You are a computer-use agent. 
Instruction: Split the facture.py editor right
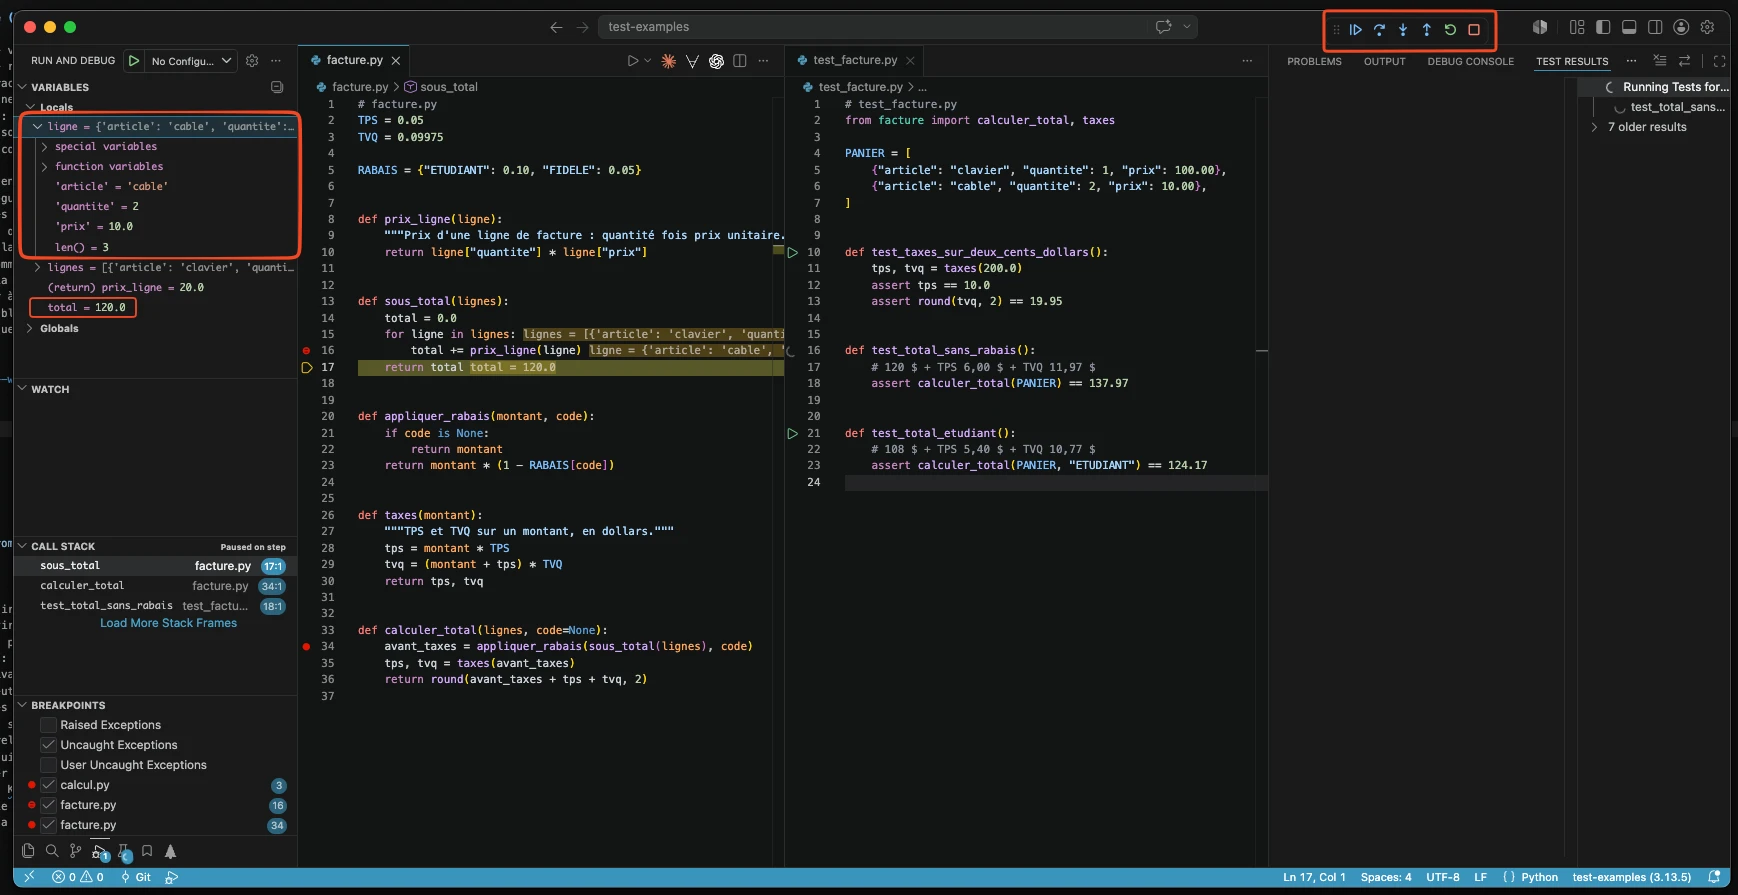point(740,61)
